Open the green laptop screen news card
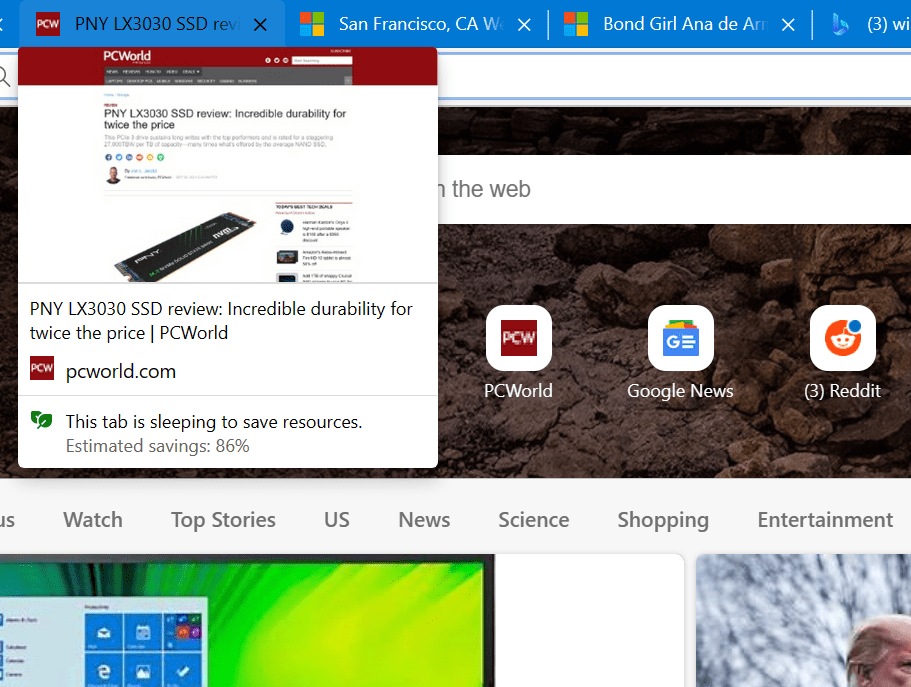This screenshot has width=911, height=687. coord(342,621)
